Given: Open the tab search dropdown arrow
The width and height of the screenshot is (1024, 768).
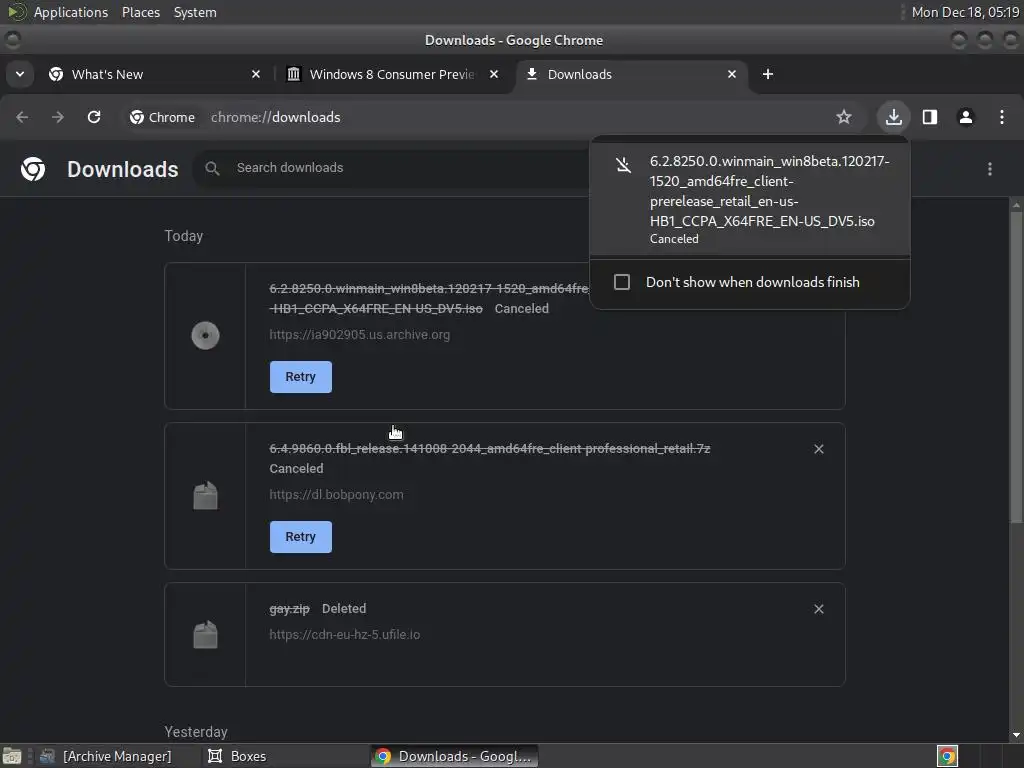Looking at the screenshot, I should pos(20,74).
